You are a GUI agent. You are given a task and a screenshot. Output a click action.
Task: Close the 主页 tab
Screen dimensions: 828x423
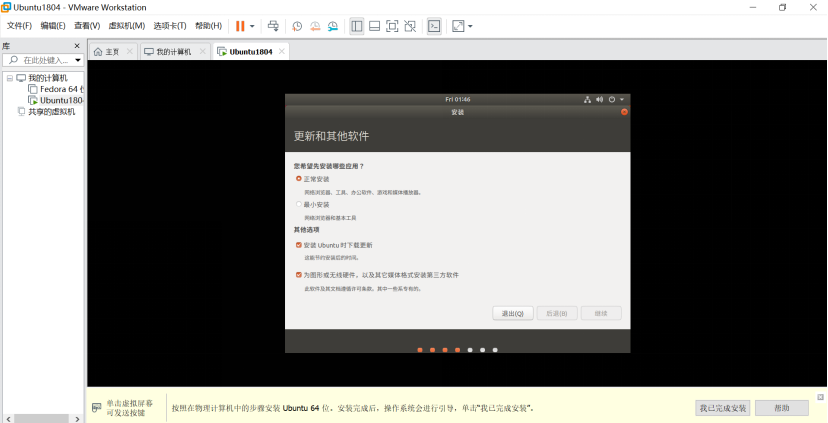[129, 52]
